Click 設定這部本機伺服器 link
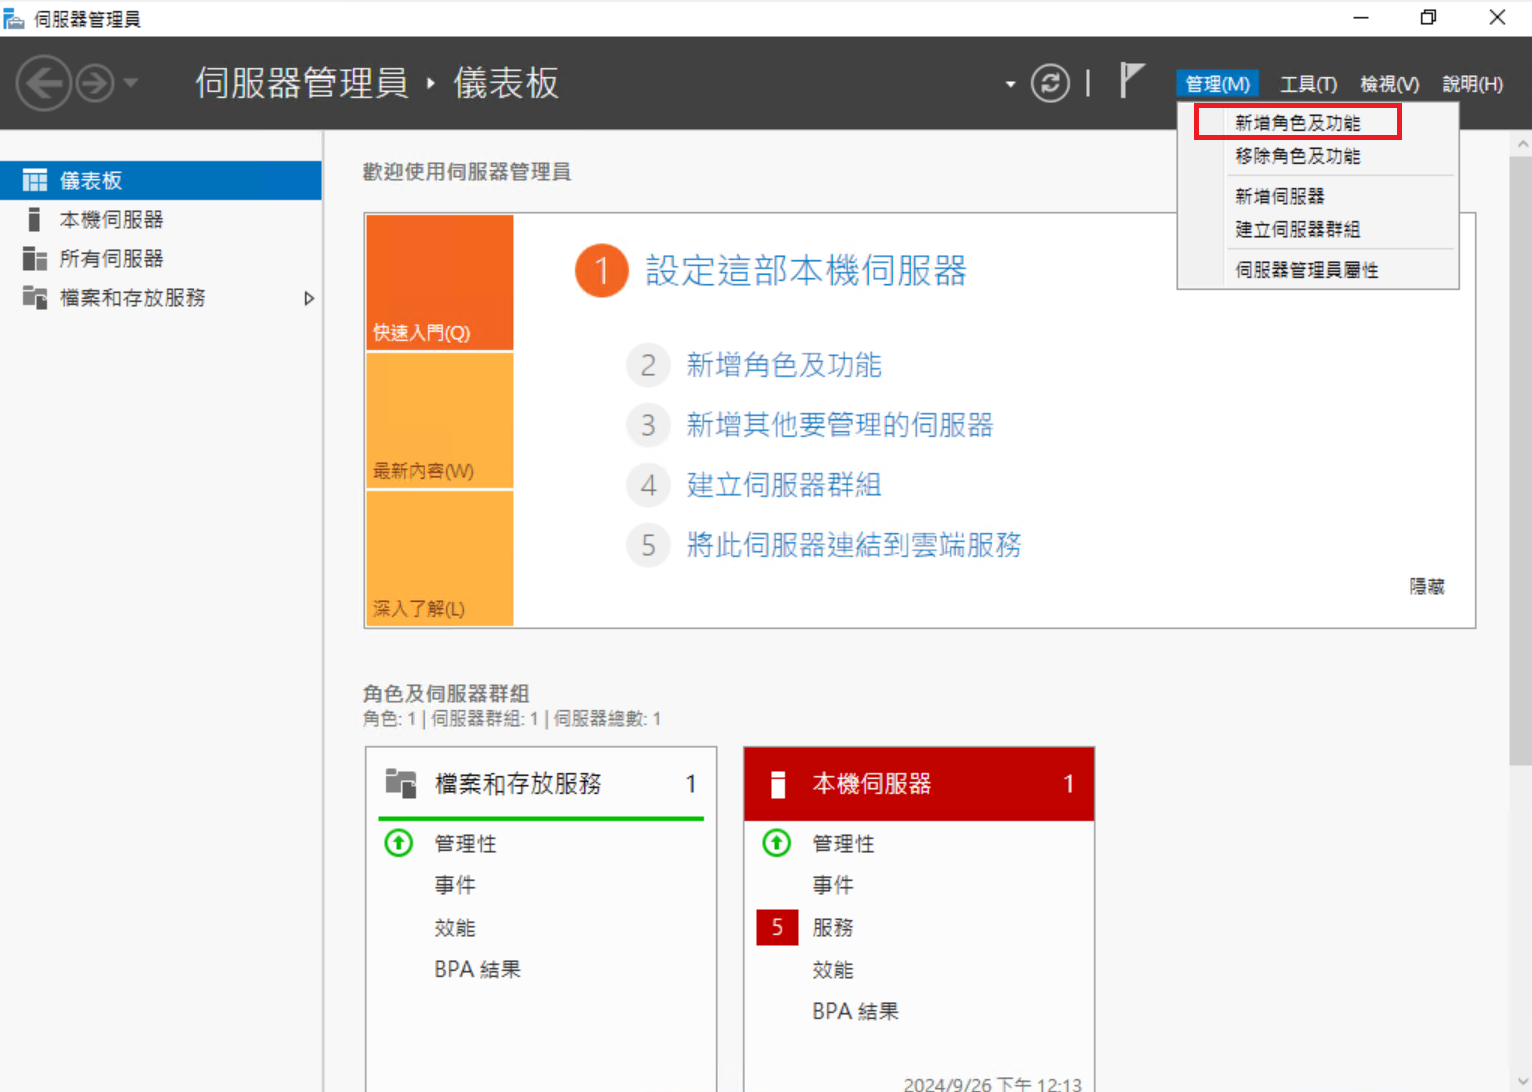This screenshot has height=1092, width=1532. 806,270
